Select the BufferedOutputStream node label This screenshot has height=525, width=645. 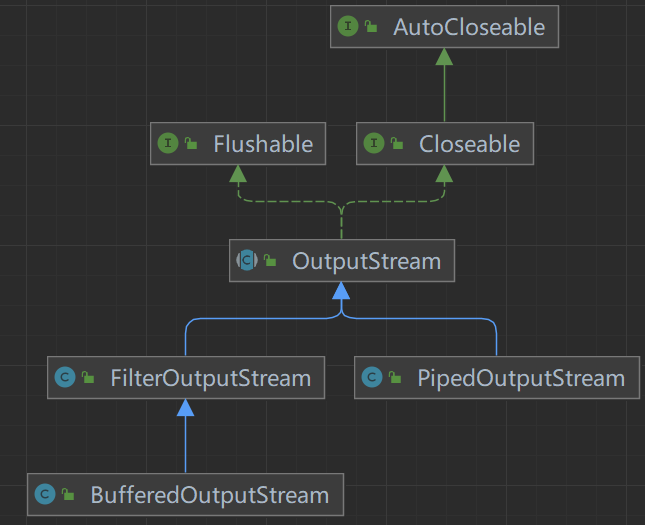[x=209, y=494]
